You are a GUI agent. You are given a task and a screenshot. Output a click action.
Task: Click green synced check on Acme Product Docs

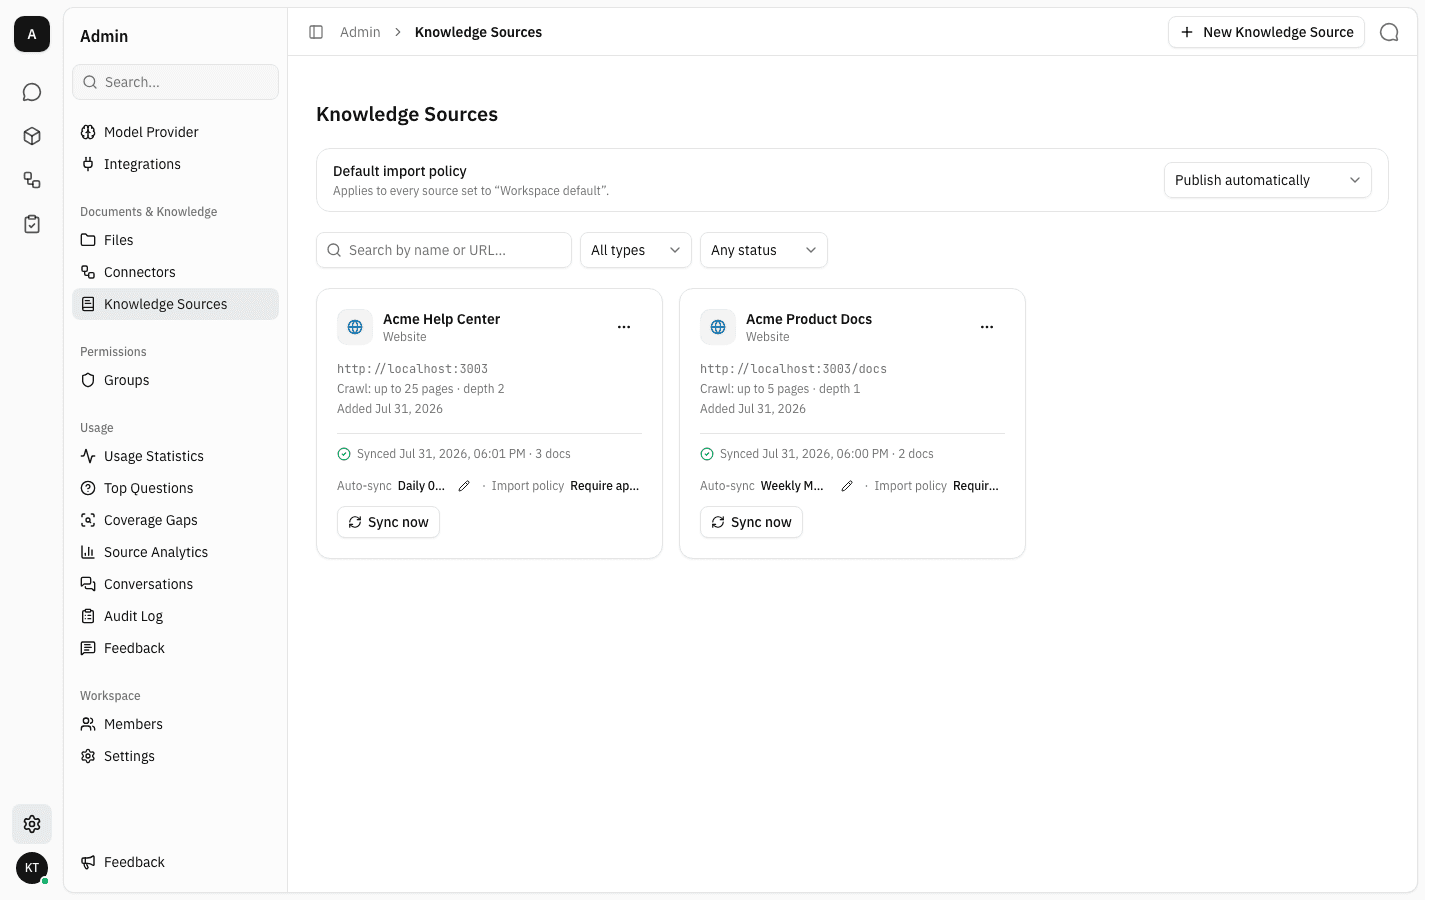coord(707,454)
